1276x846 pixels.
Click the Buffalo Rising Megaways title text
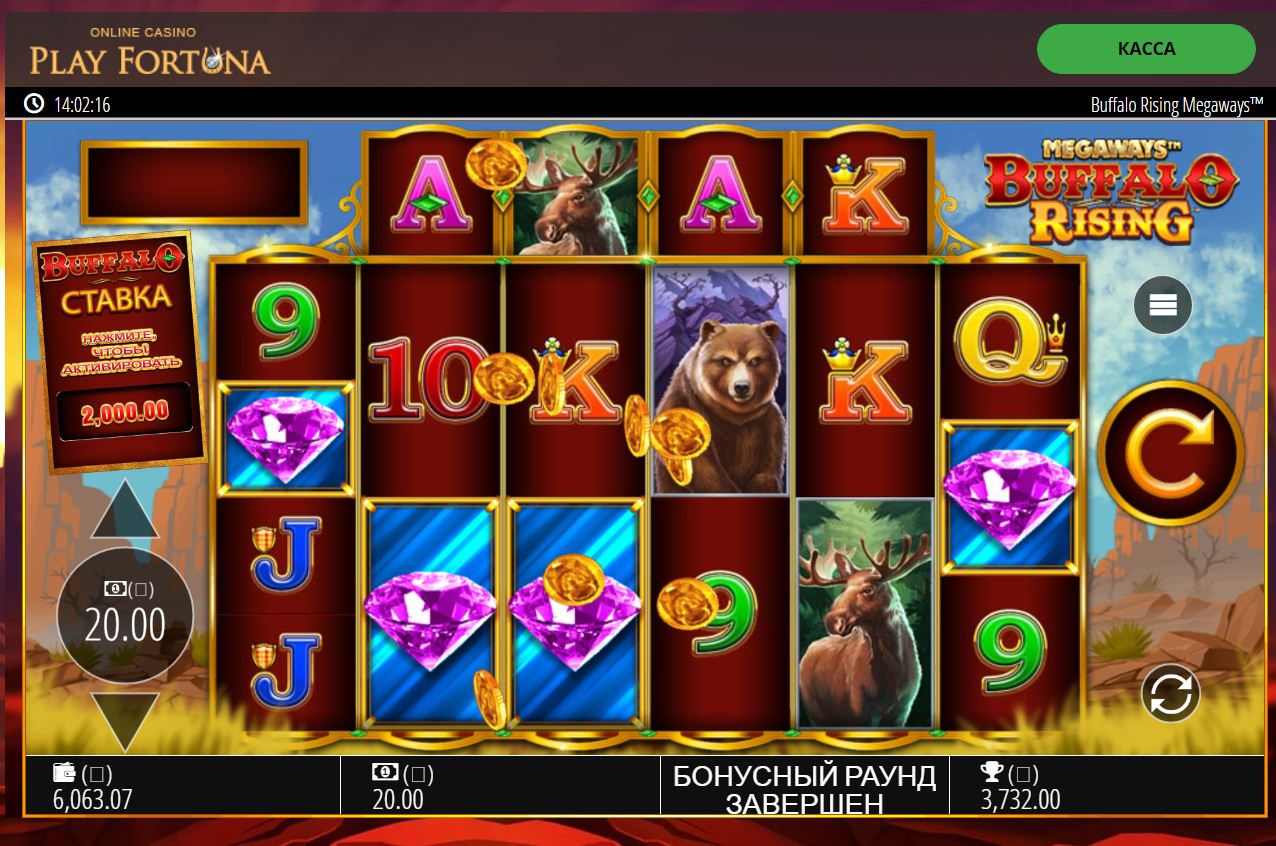click(x=1176, y=104)
